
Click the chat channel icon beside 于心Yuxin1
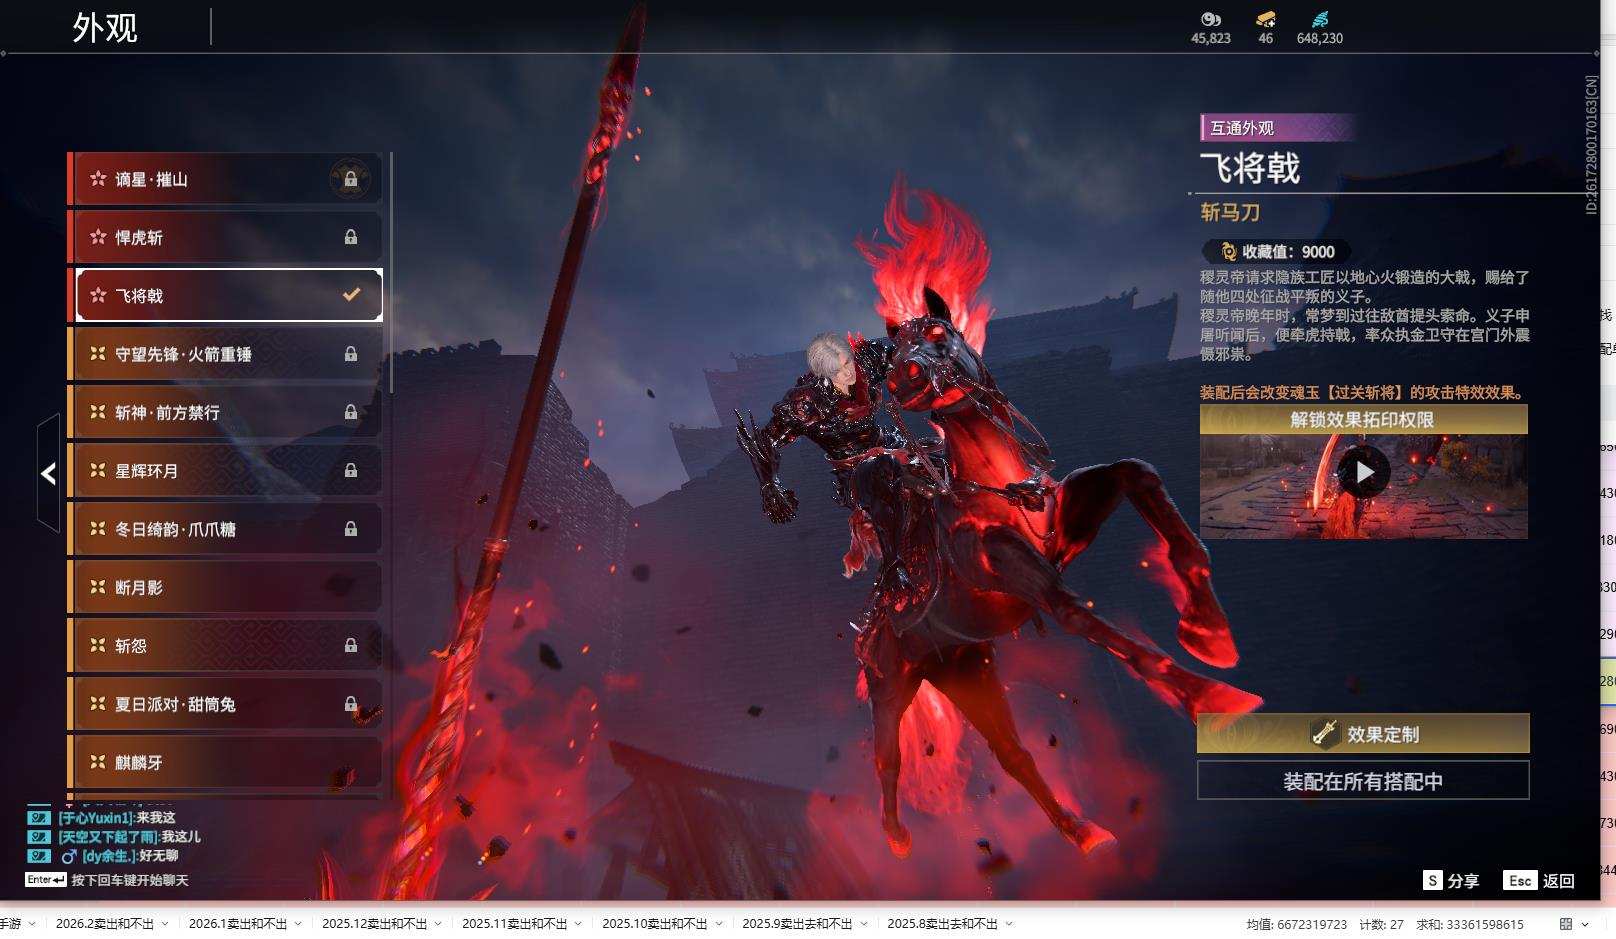click(39, 818)
